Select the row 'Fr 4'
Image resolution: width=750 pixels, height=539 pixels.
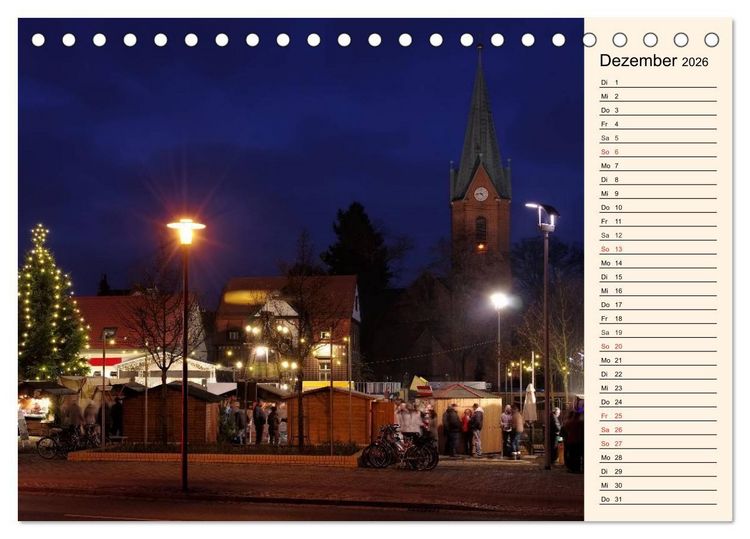(x=658, y=124)
